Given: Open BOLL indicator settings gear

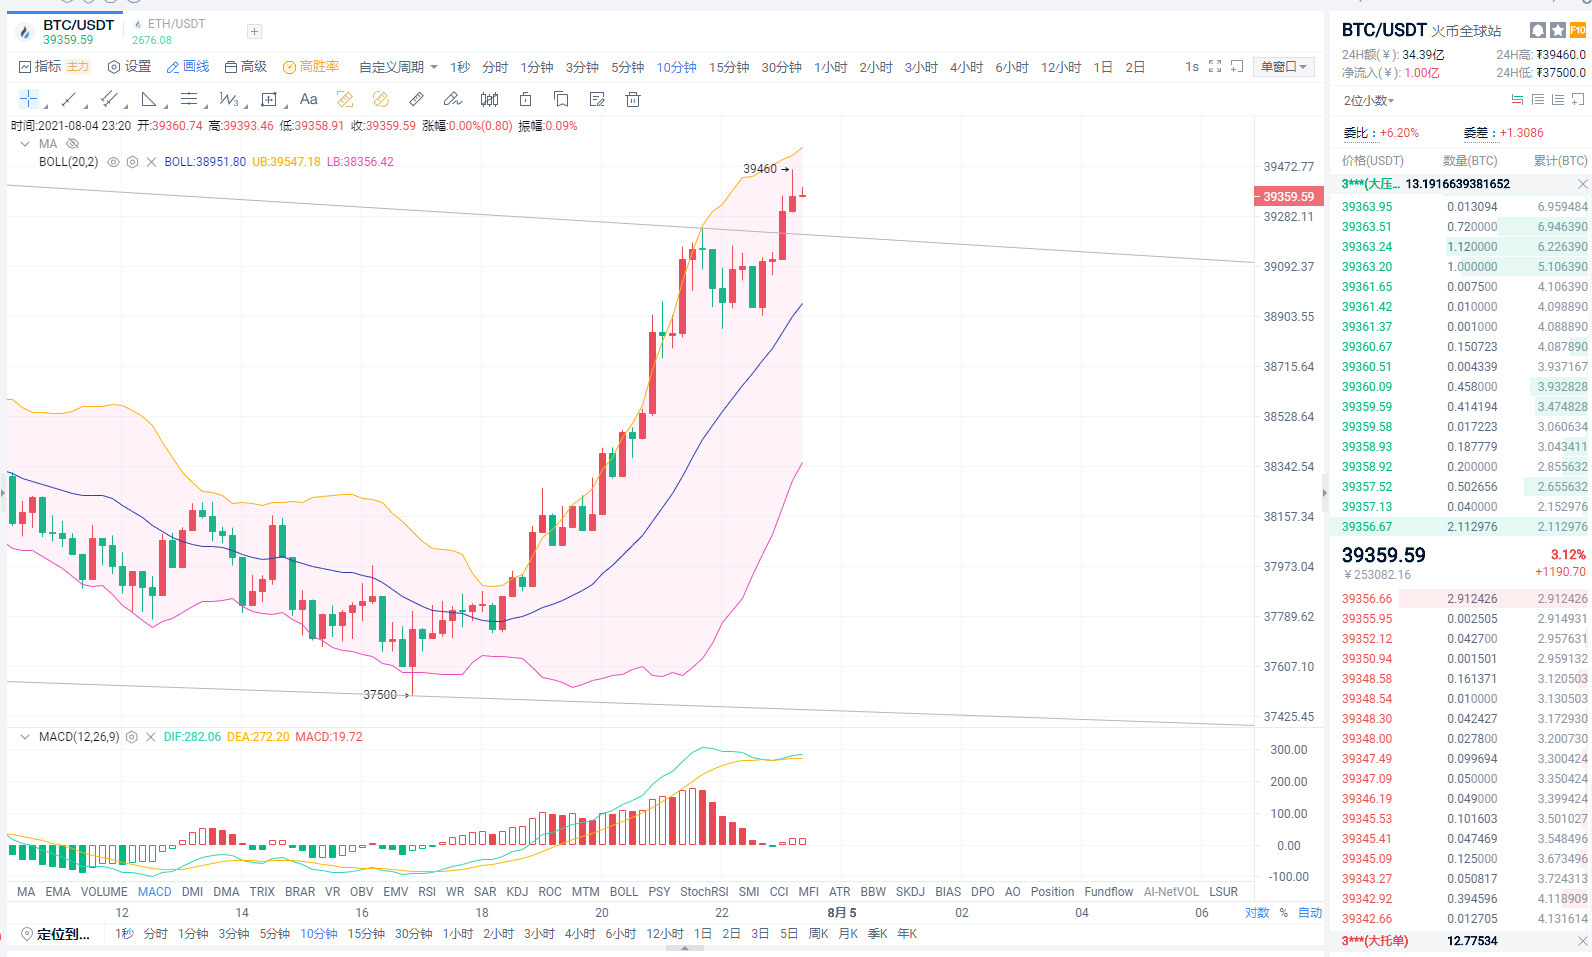Looking at the screenshot, I should point(132,162).
